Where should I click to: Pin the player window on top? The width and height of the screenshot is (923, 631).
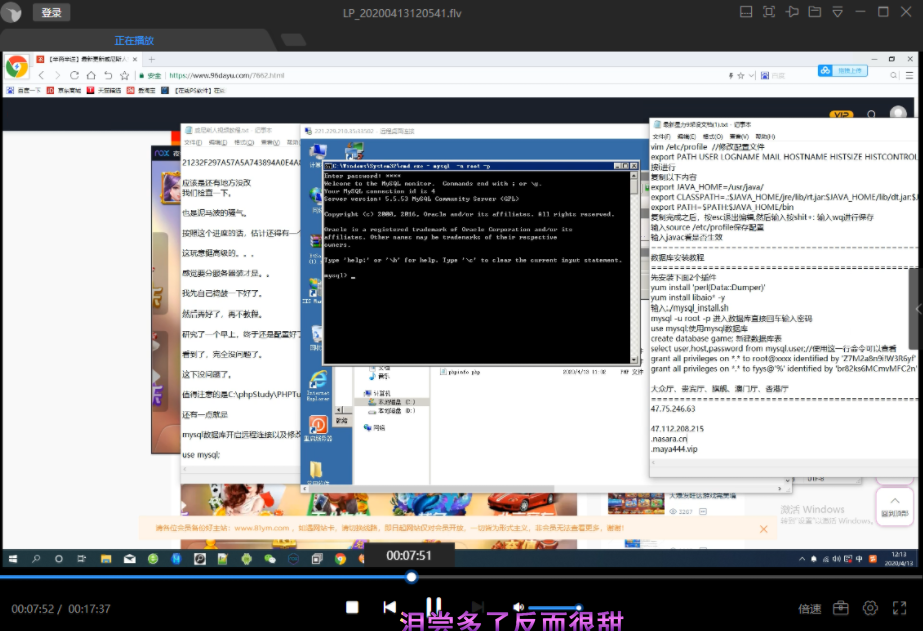click(792, 12)
